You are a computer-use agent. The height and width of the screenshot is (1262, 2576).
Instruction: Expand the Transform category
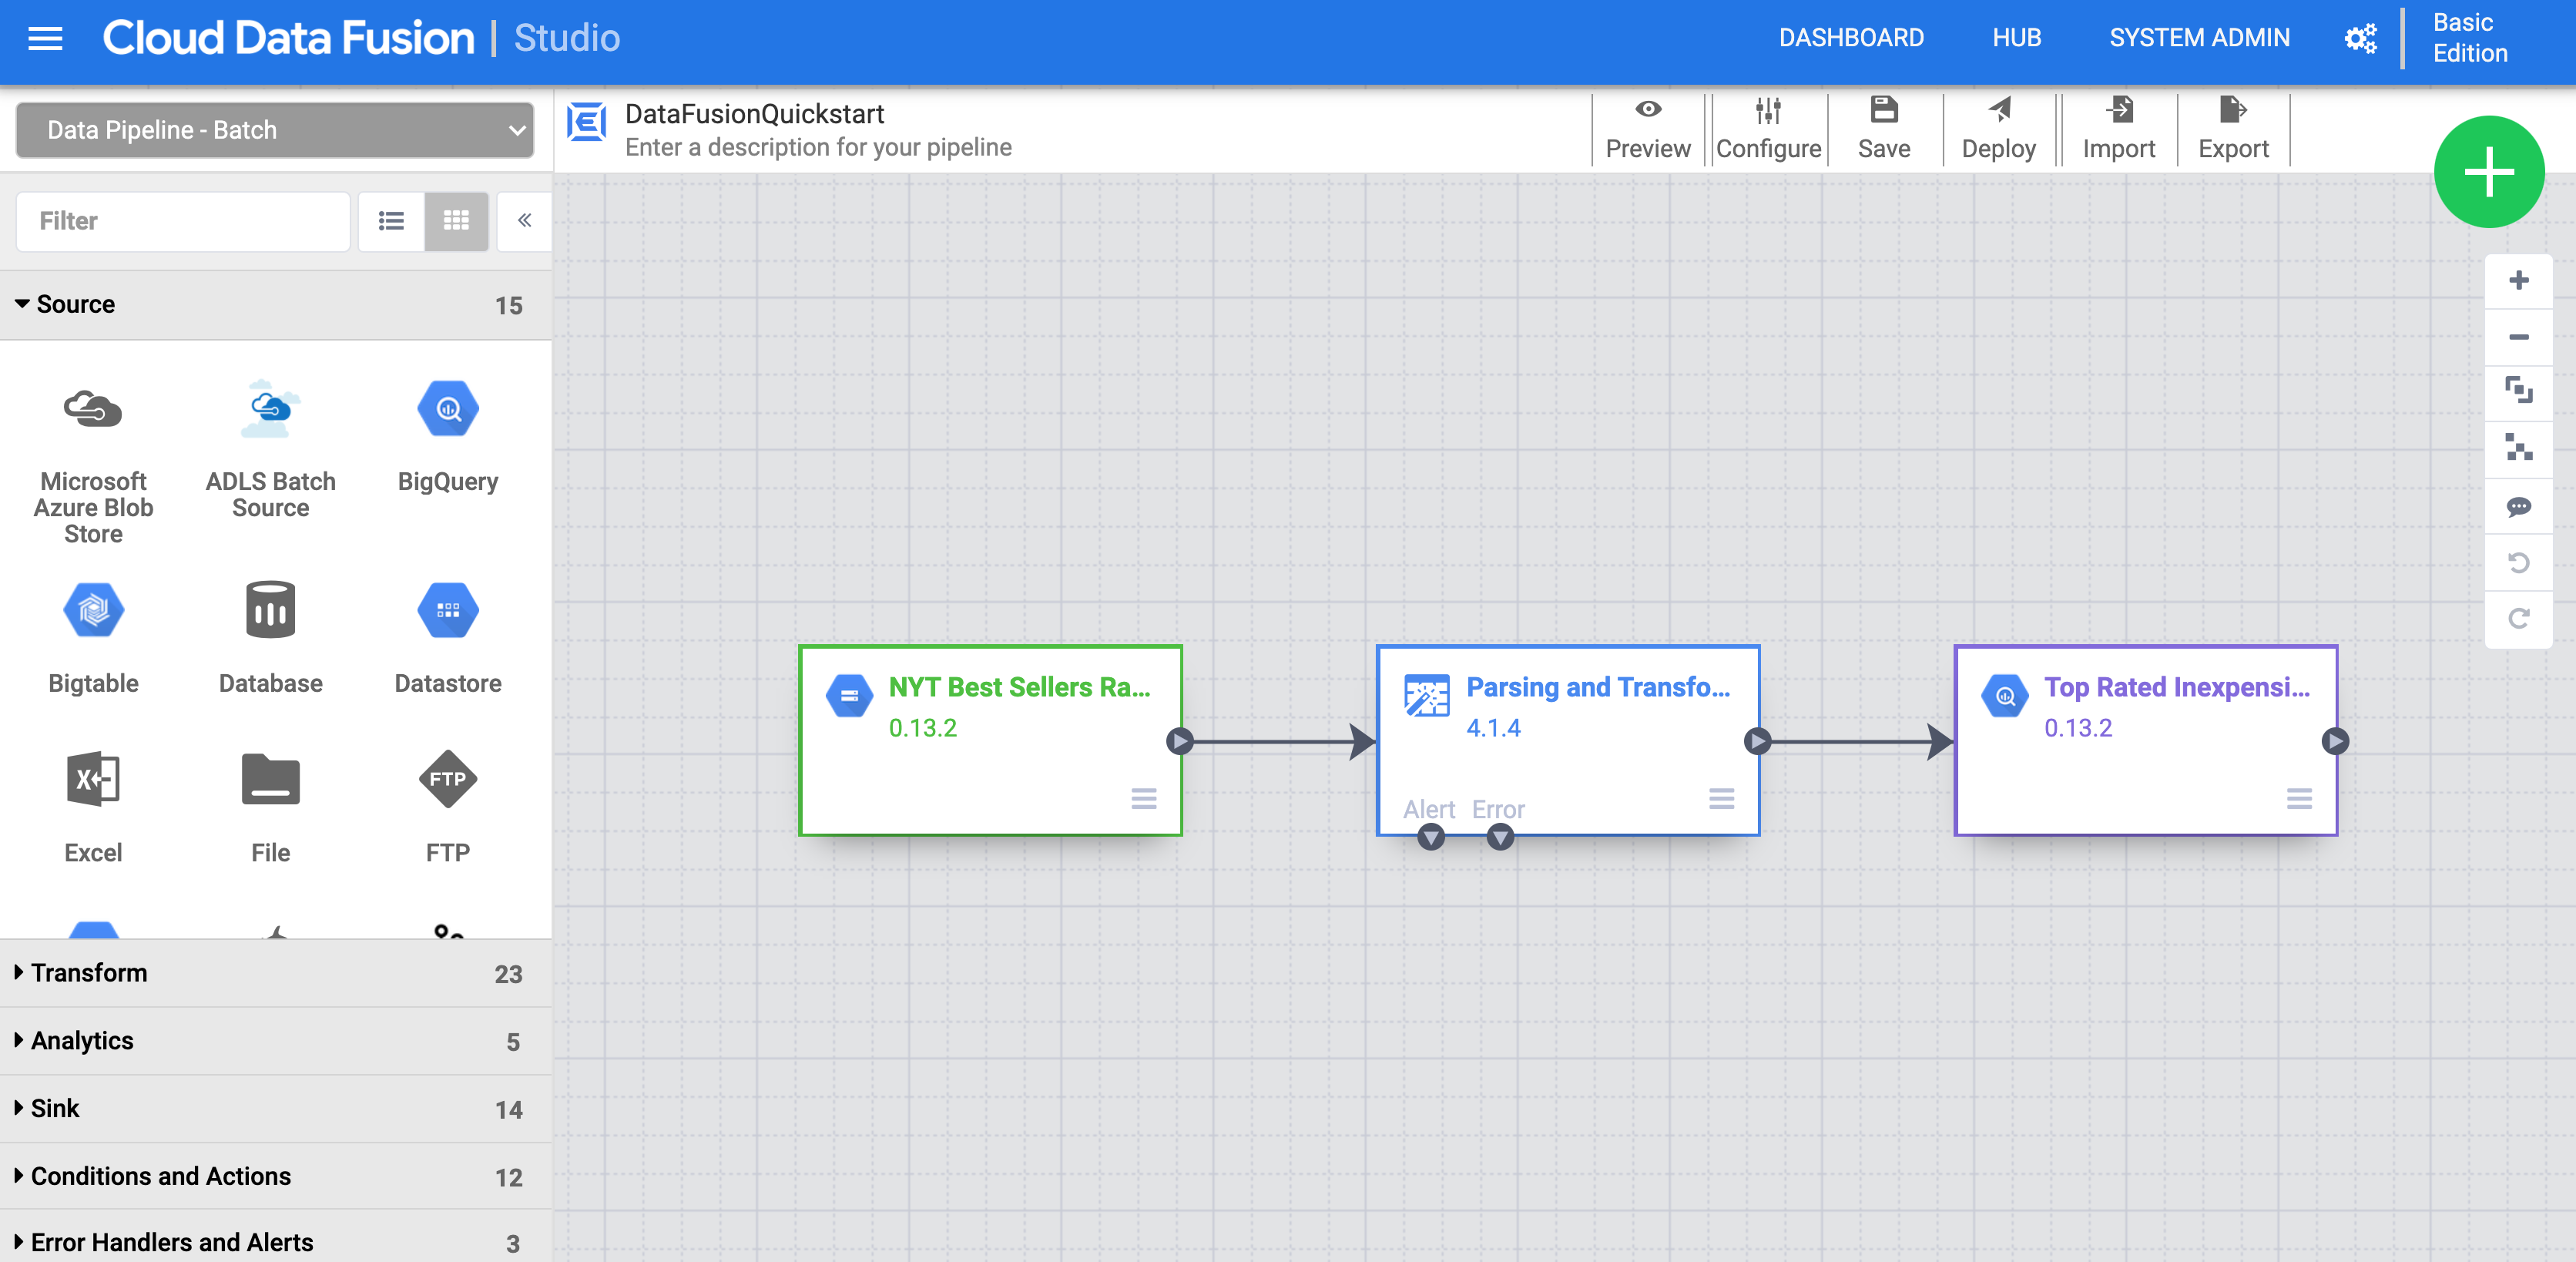click(89, 971)
